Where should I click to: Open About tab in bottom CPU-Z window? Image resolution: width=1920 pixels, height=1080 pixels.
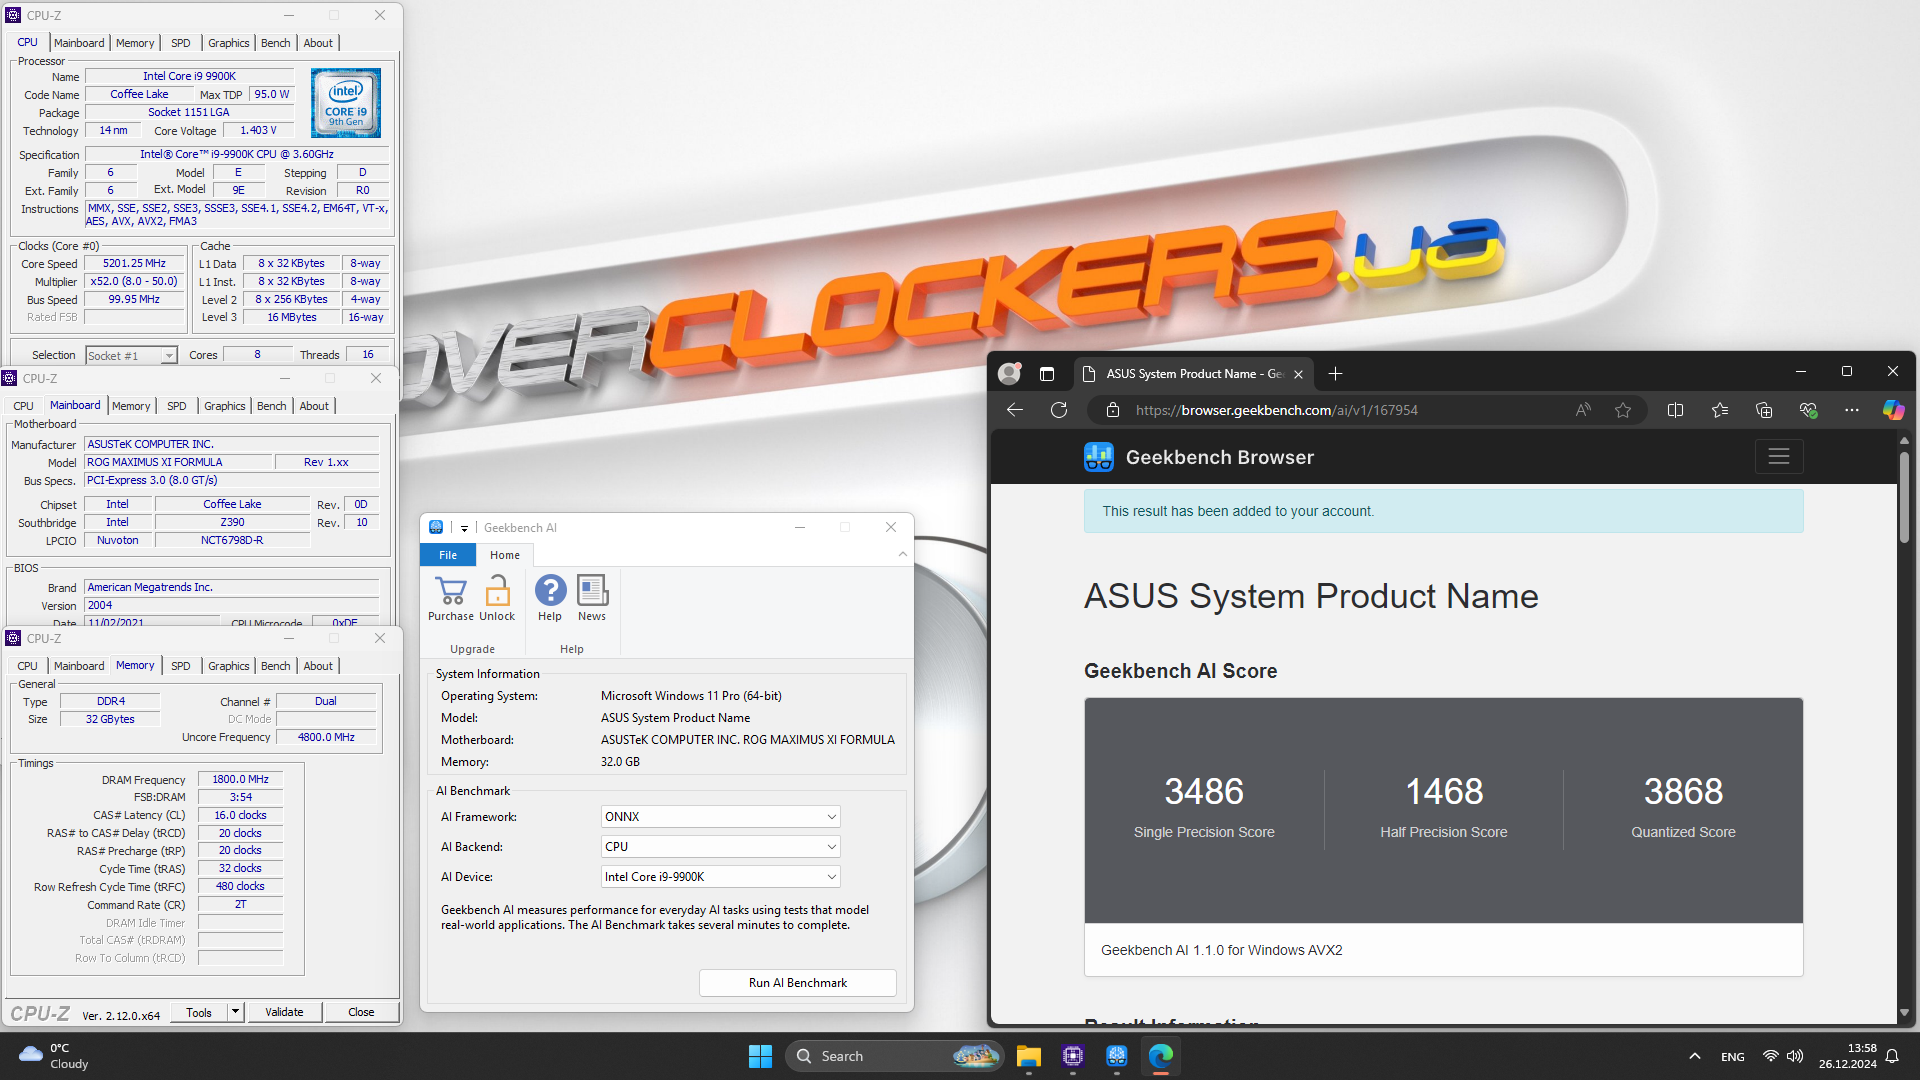point(318,666)
